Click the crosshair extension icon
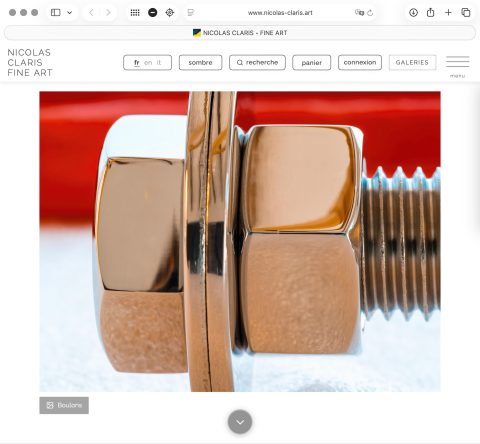This screenshot has height=444, width=480. point(170,13)
